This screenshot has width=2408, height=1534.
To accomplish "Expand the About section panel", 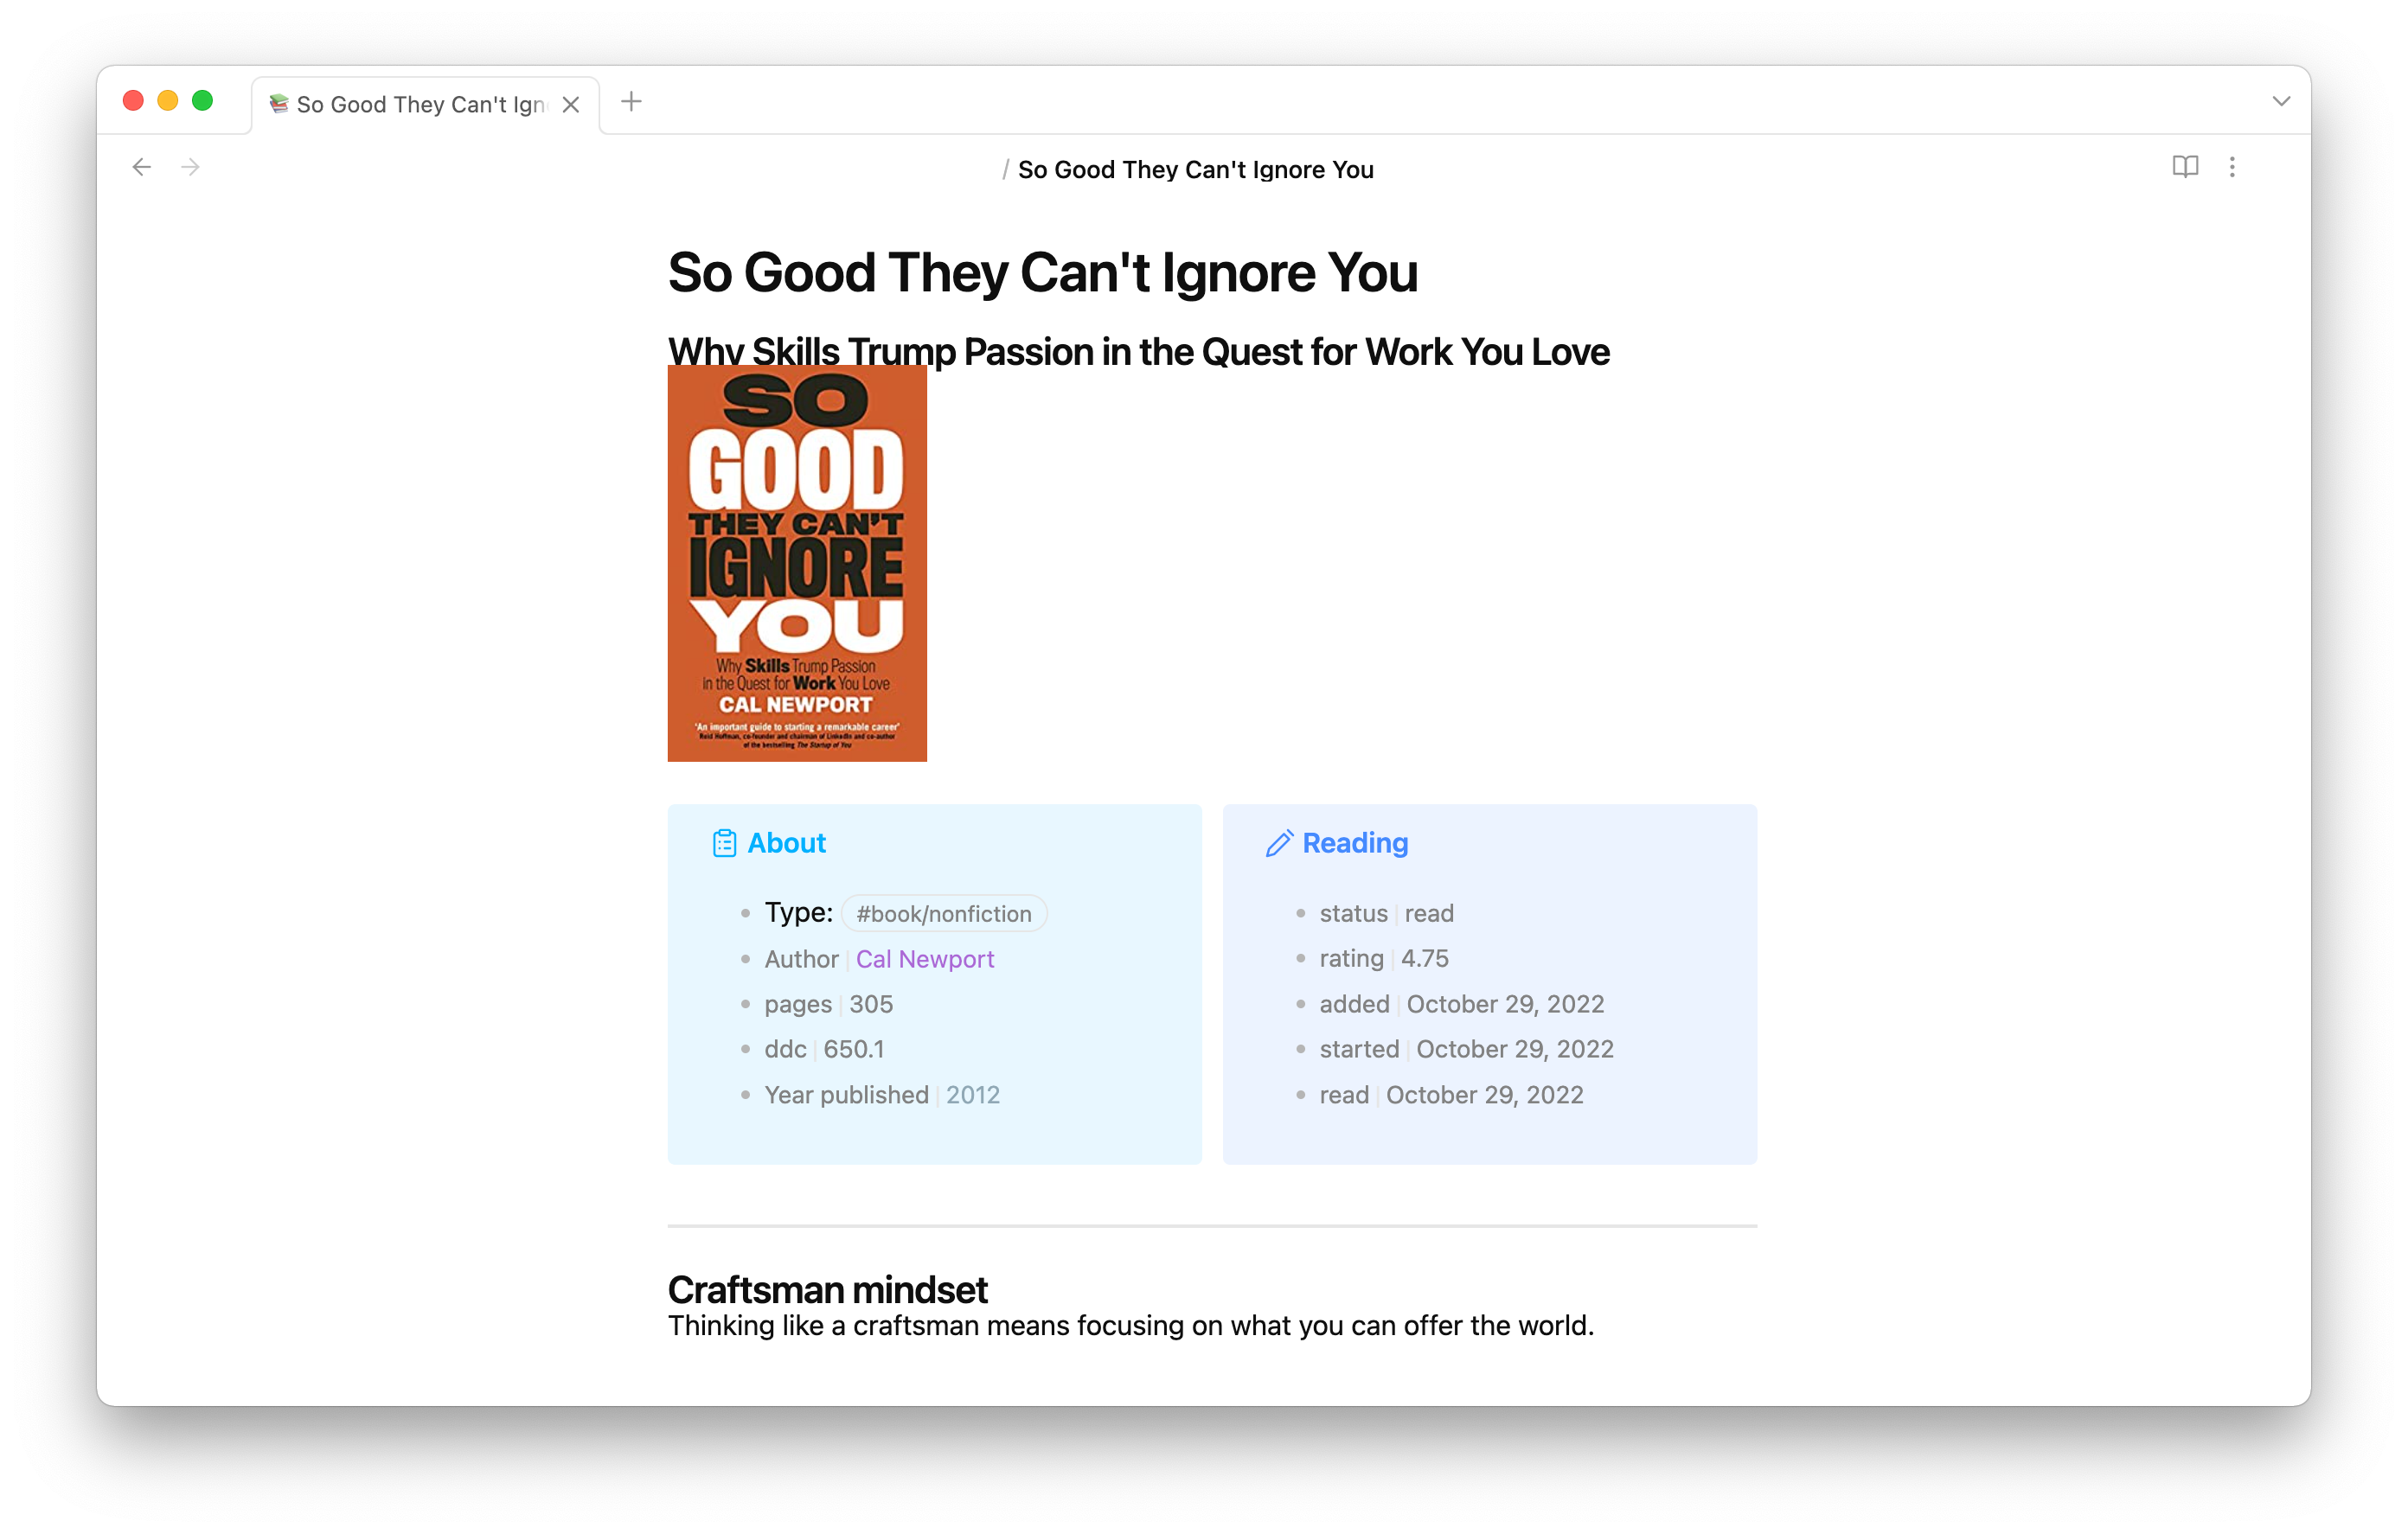I will [x=783, y=841].
